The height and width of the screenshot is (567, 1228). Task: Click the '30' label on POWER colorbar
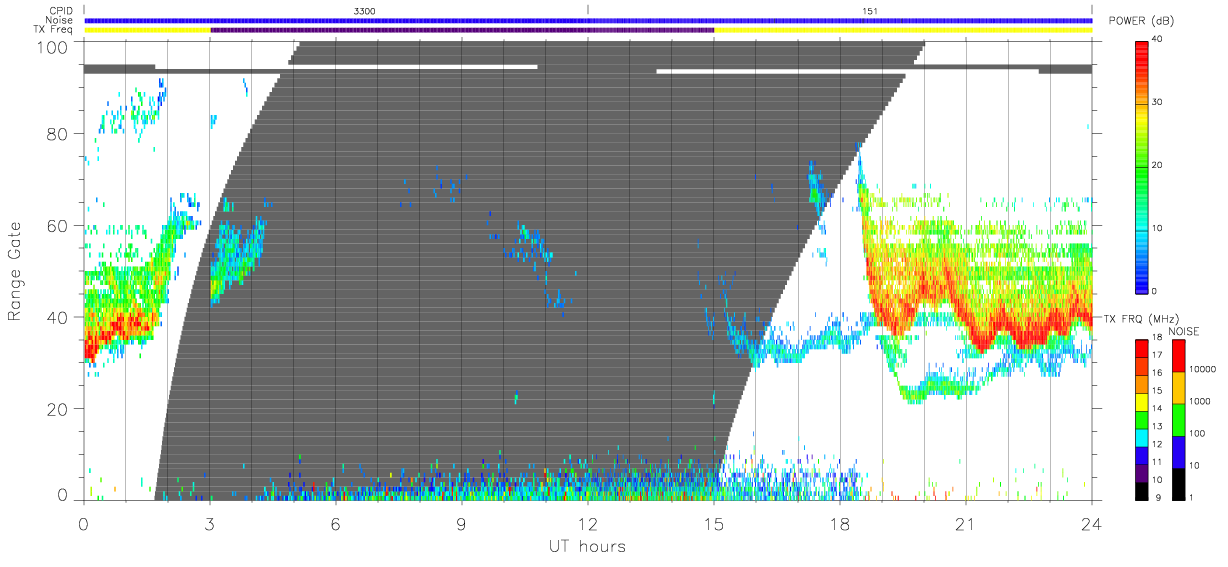click(1157, 102)
